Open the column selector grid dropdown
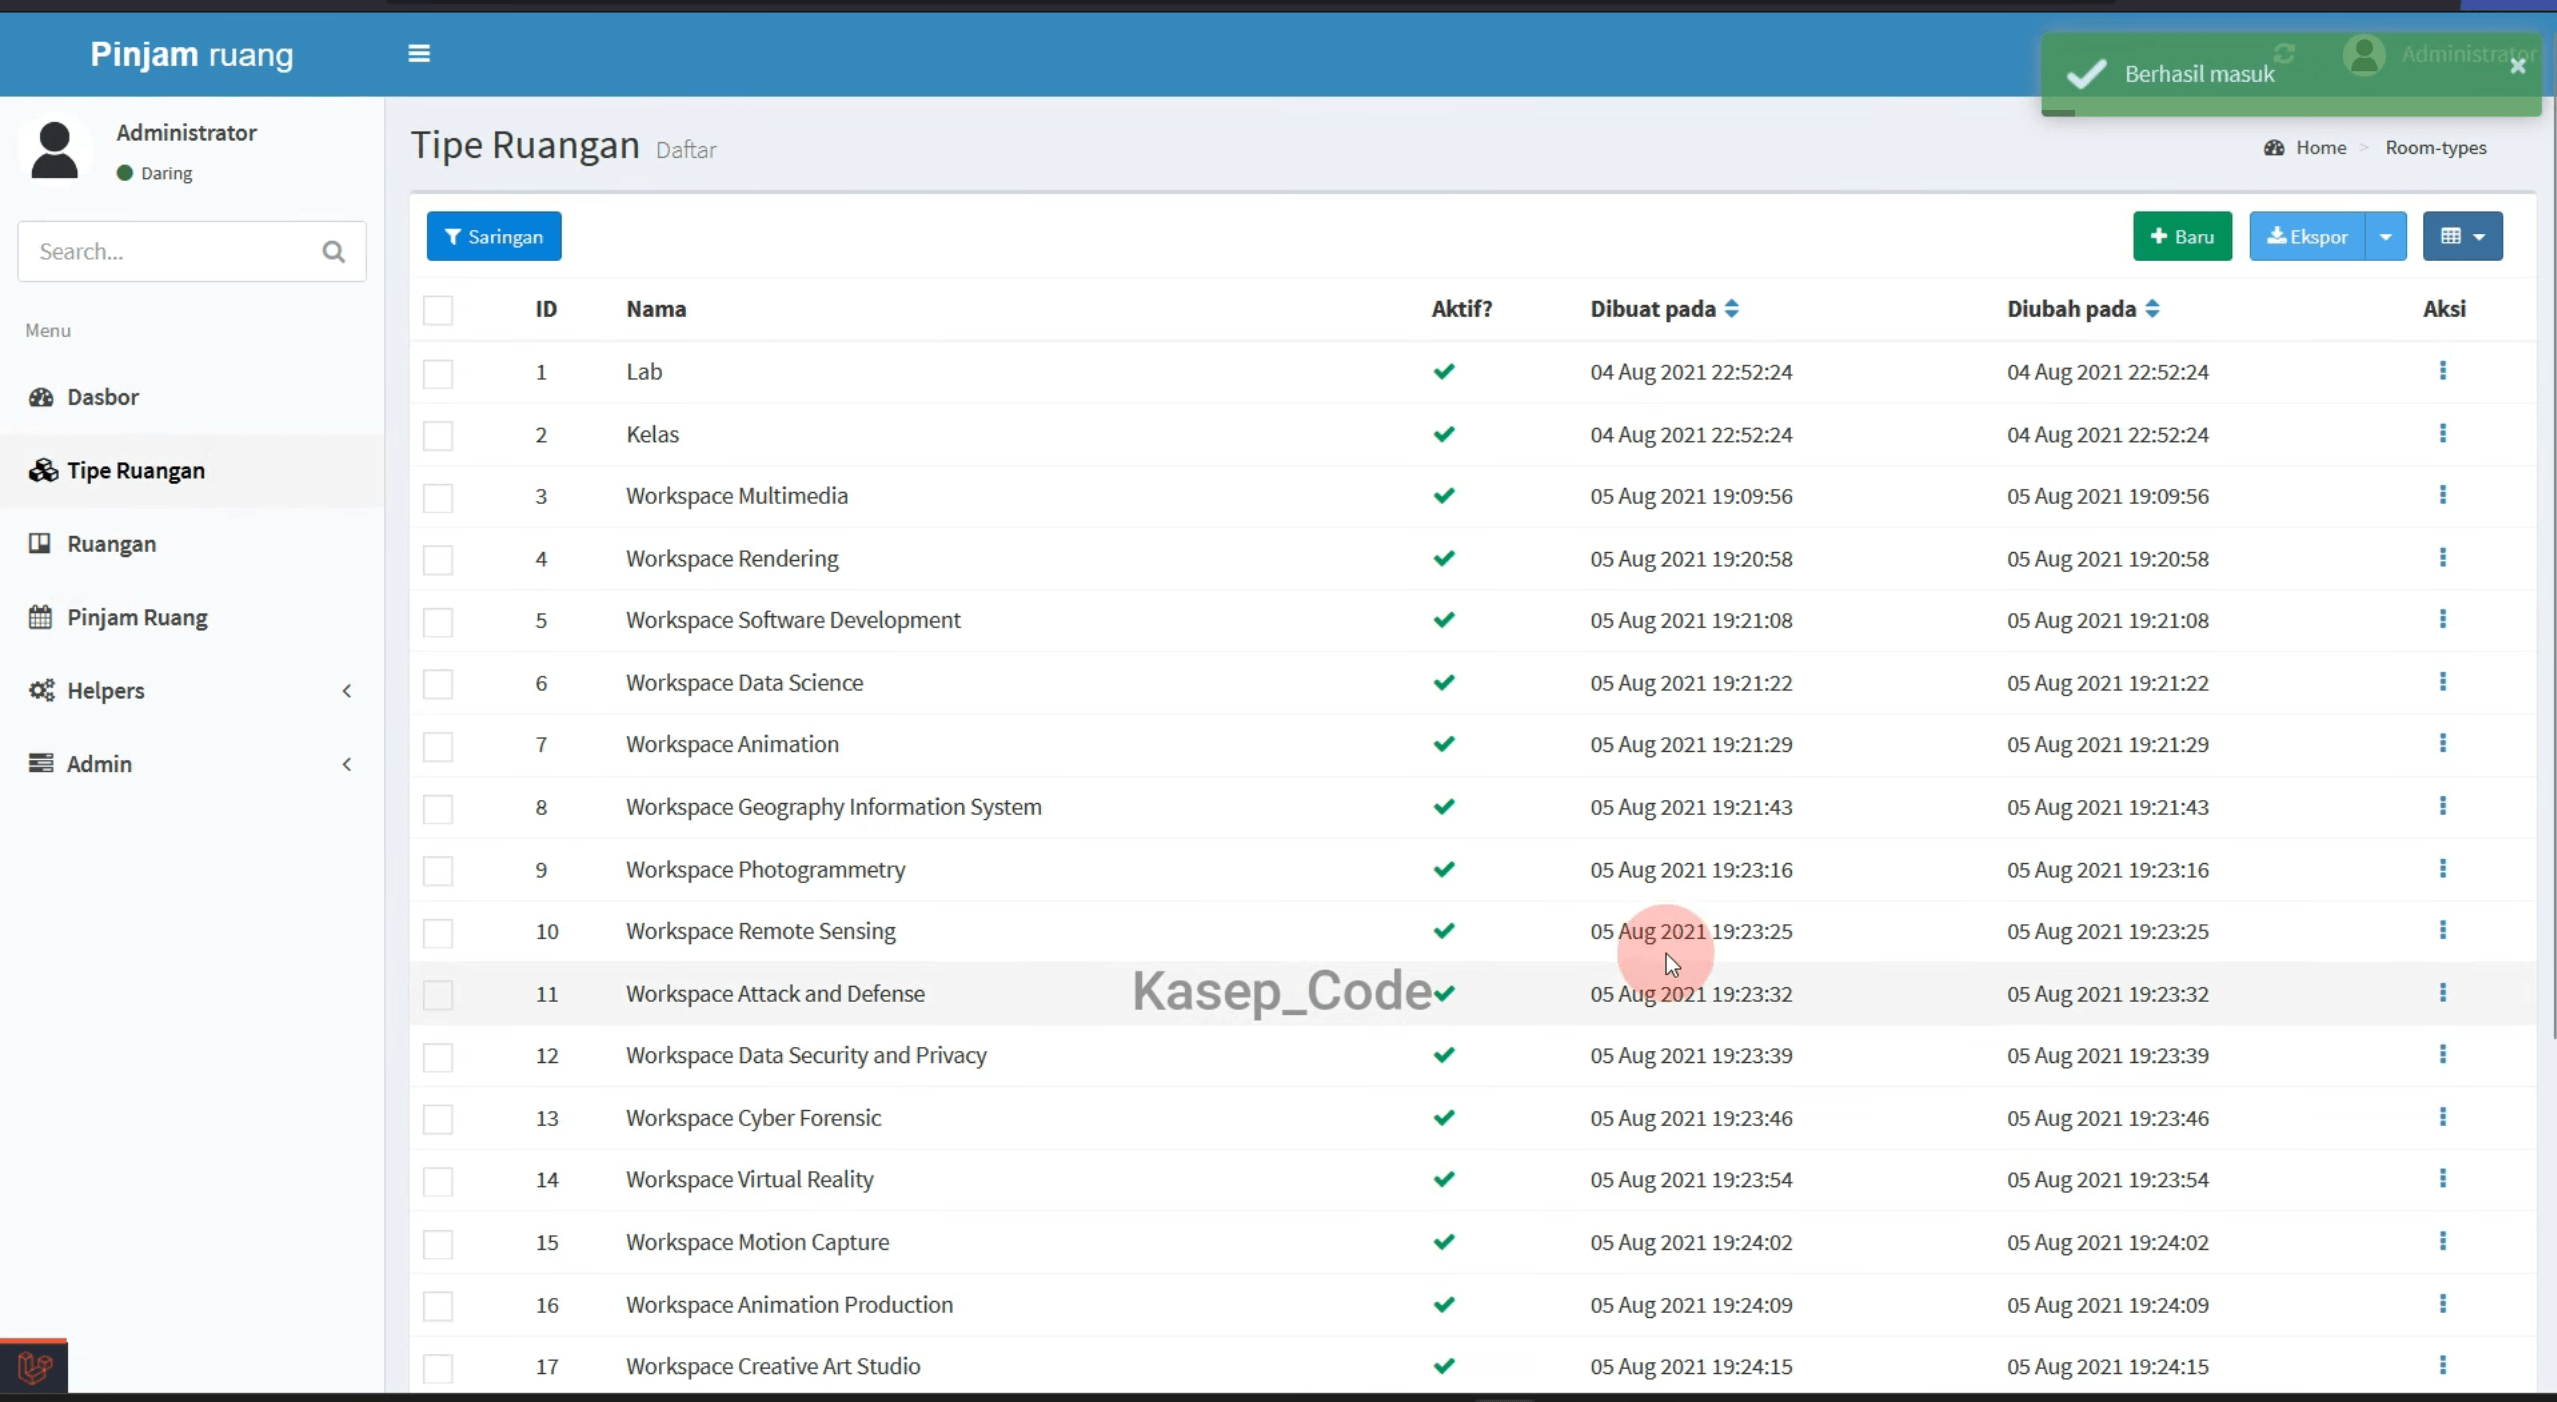The height and width of the screenshot is (1402, 2557). pyautogui.click(x=2462, y=237)
